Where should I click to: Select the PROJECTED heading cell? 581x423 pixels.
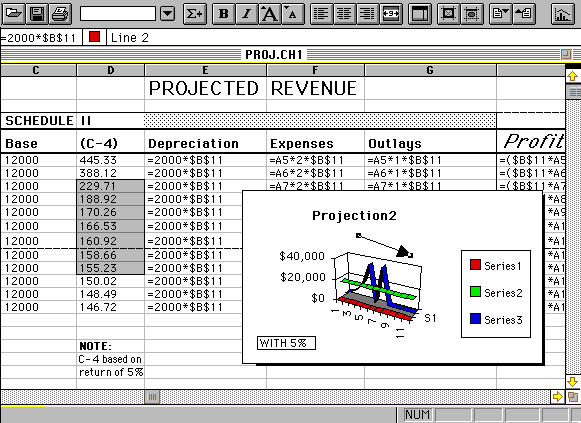[x=205, y=88]
